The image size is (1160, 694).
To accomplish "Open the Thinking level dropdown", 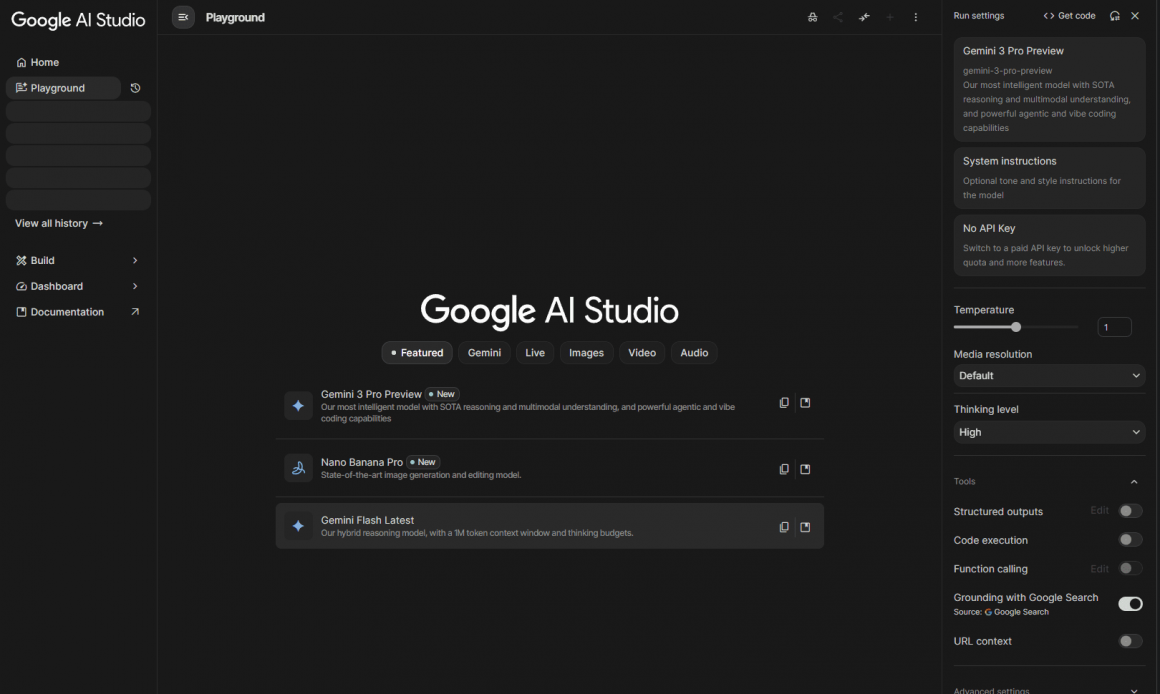I will 1048,432.
